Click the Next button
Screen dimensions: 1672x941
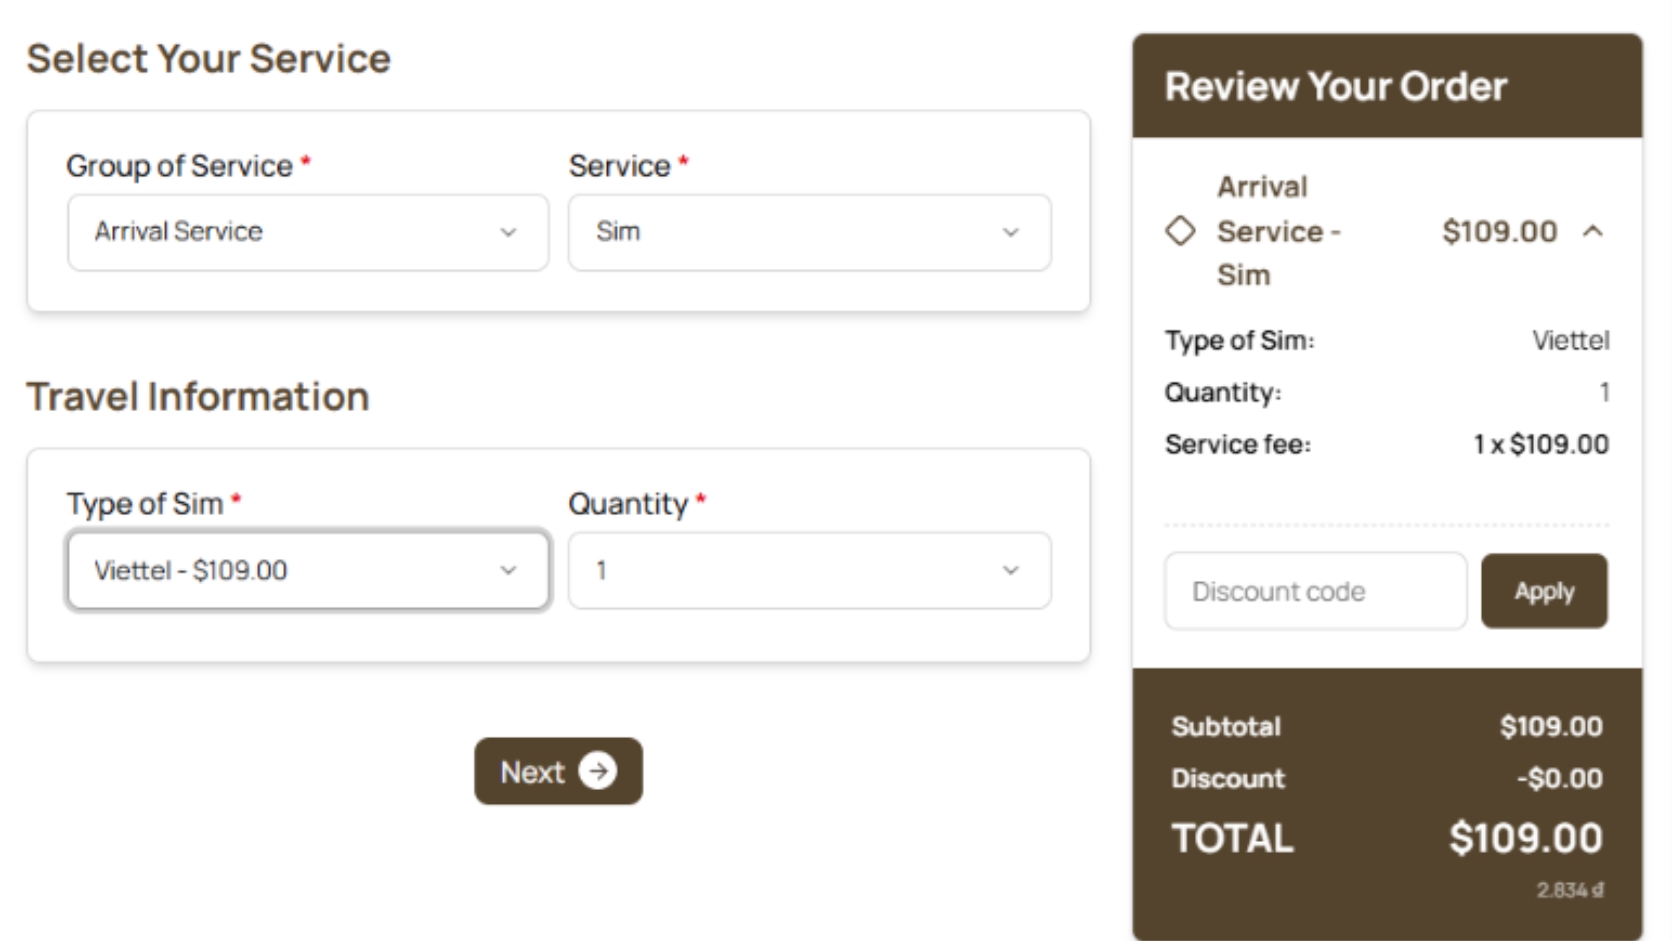coord(558,771)
